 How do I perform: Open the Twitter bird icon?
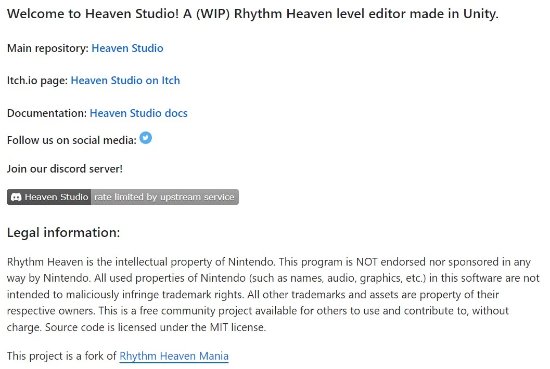click(x=146, y=138)
